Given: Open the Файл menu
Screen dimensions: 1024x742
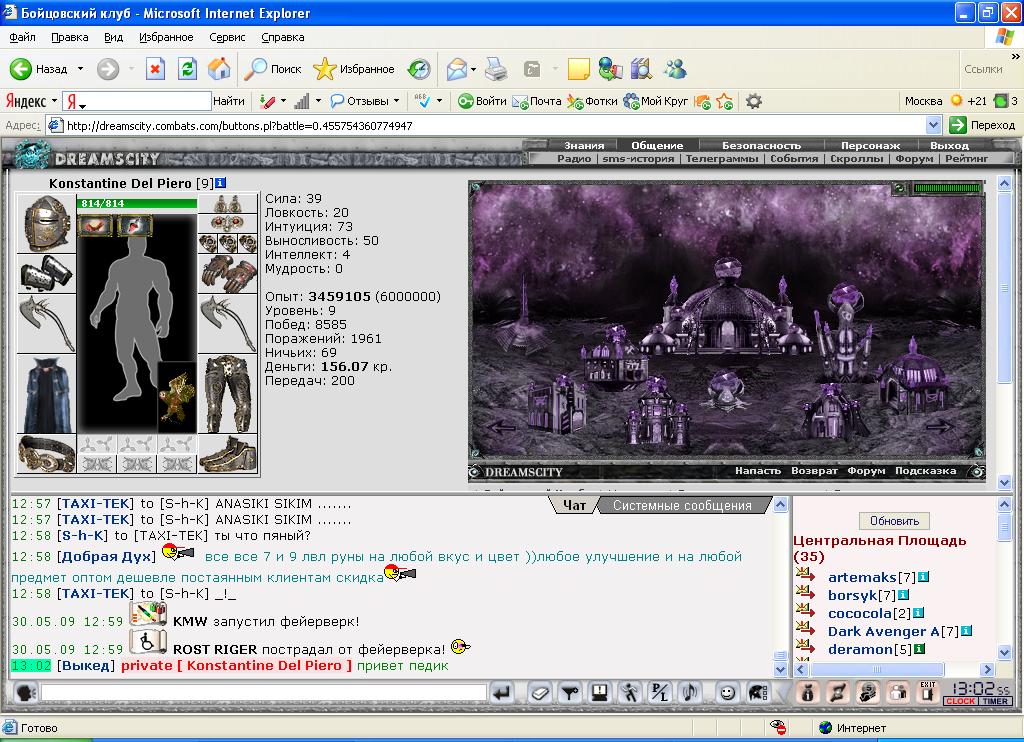Looking at the screenshot, I should (x=23, y=37).
